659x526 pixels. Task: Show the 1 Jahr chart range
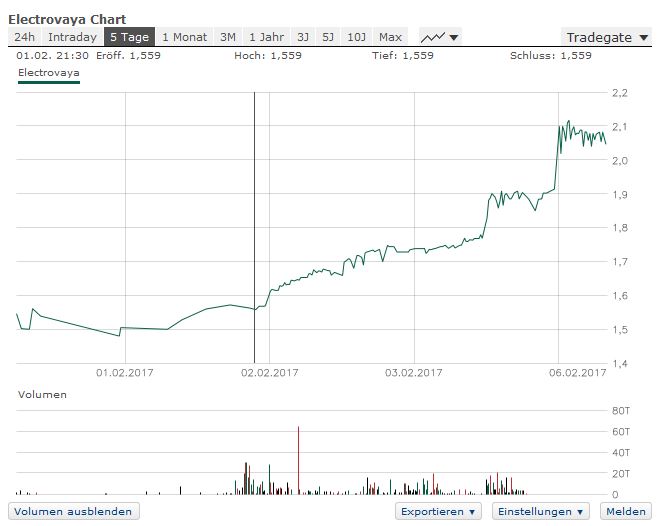pos(266,37)
